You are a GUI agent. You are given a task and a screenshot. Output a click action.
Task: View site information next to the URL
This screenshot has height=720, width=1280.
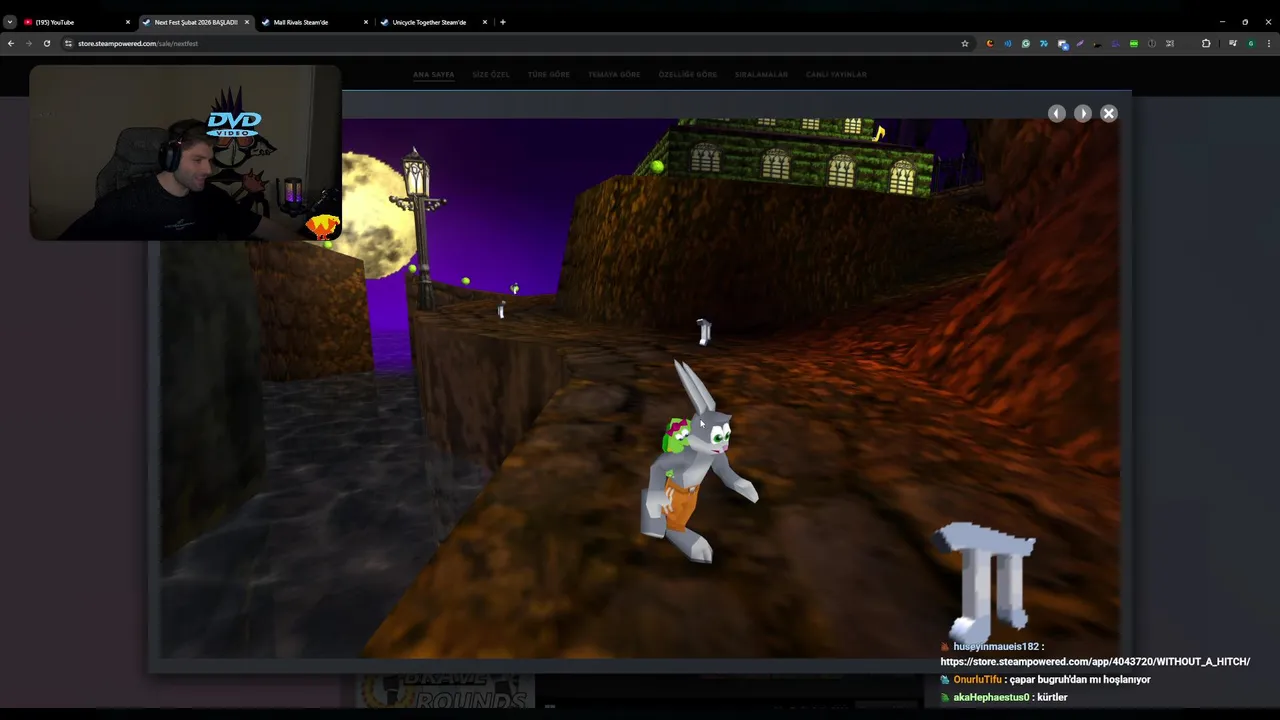[x=69, y=43]
